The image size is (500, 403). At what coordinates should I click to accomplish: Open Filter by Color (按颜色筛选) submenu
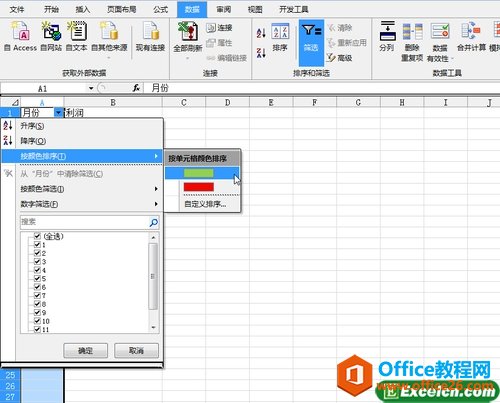pyautogui.click(x=82, y=189)
